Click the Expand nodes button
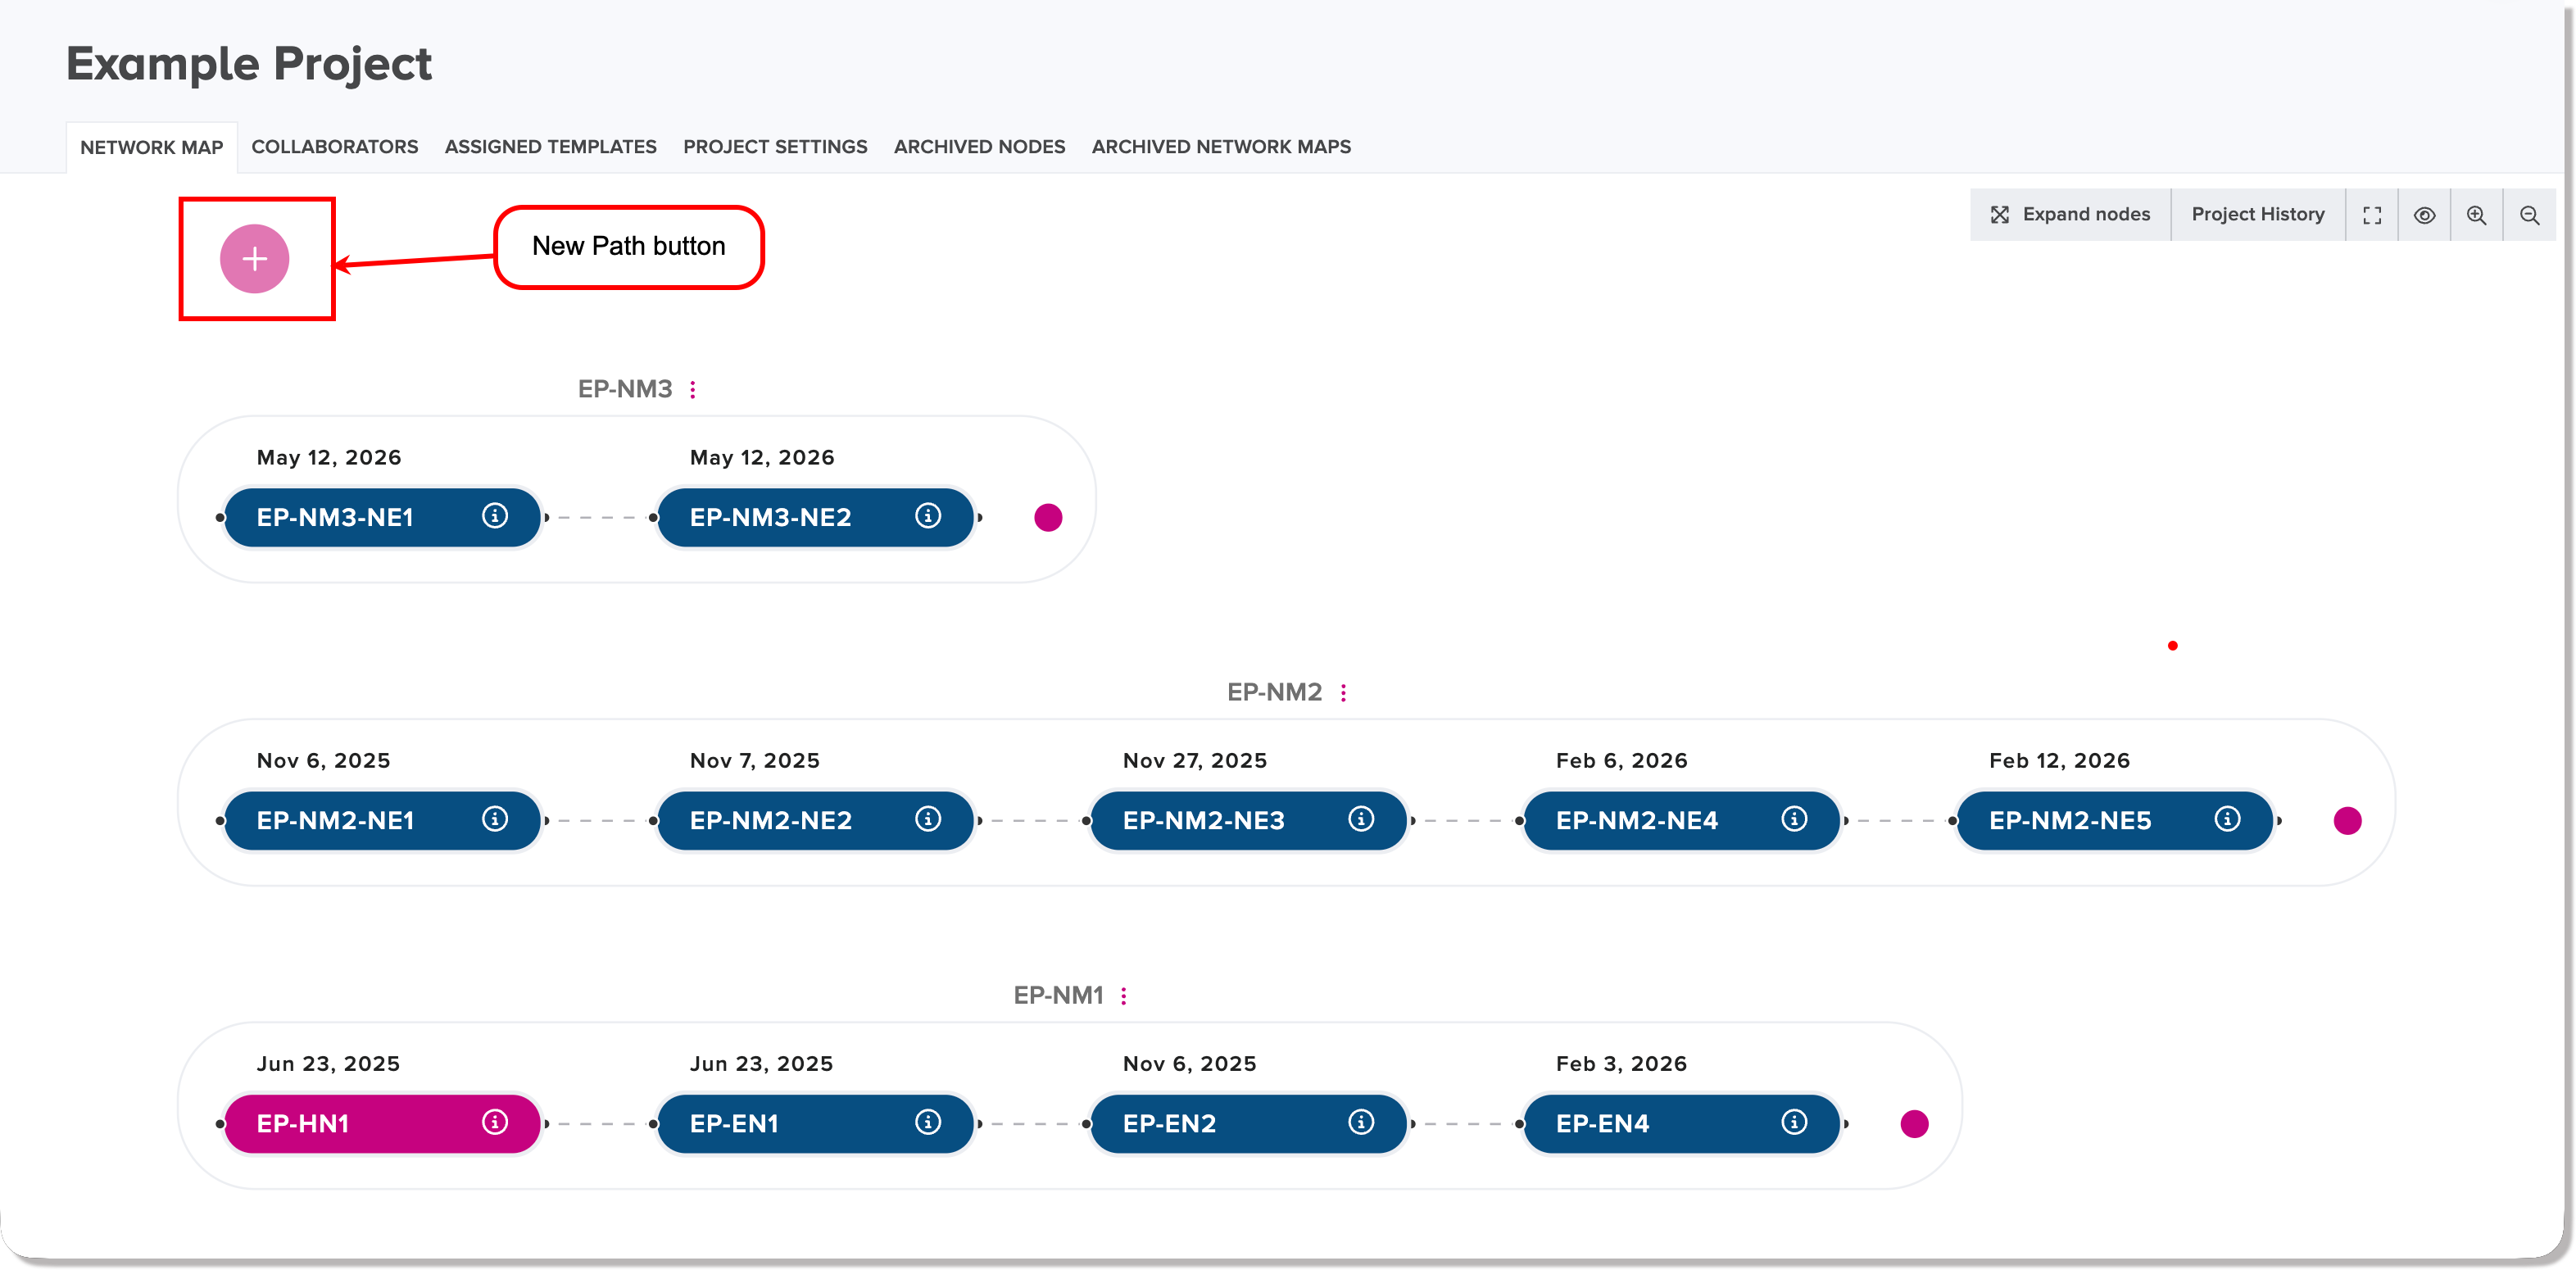 2070,215
